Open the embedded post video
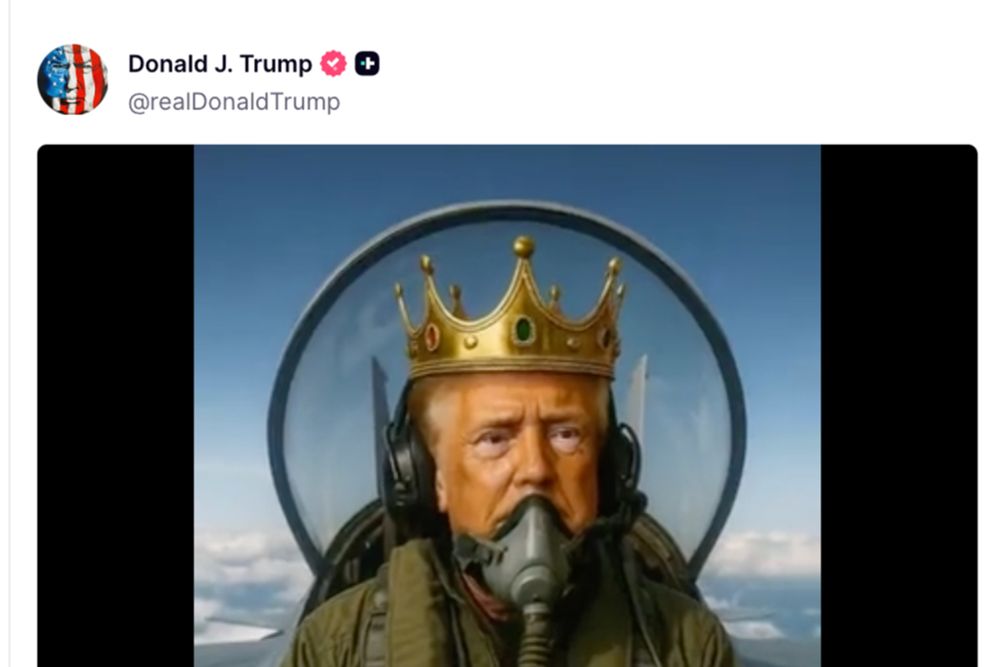1000x667 pixels. click(x=507, y=406)
